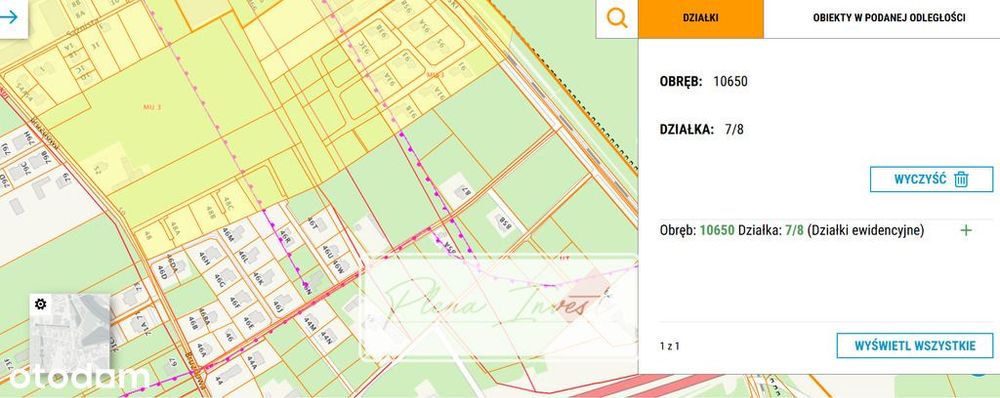Click the OBRĘB value 10650

[730, 82]
